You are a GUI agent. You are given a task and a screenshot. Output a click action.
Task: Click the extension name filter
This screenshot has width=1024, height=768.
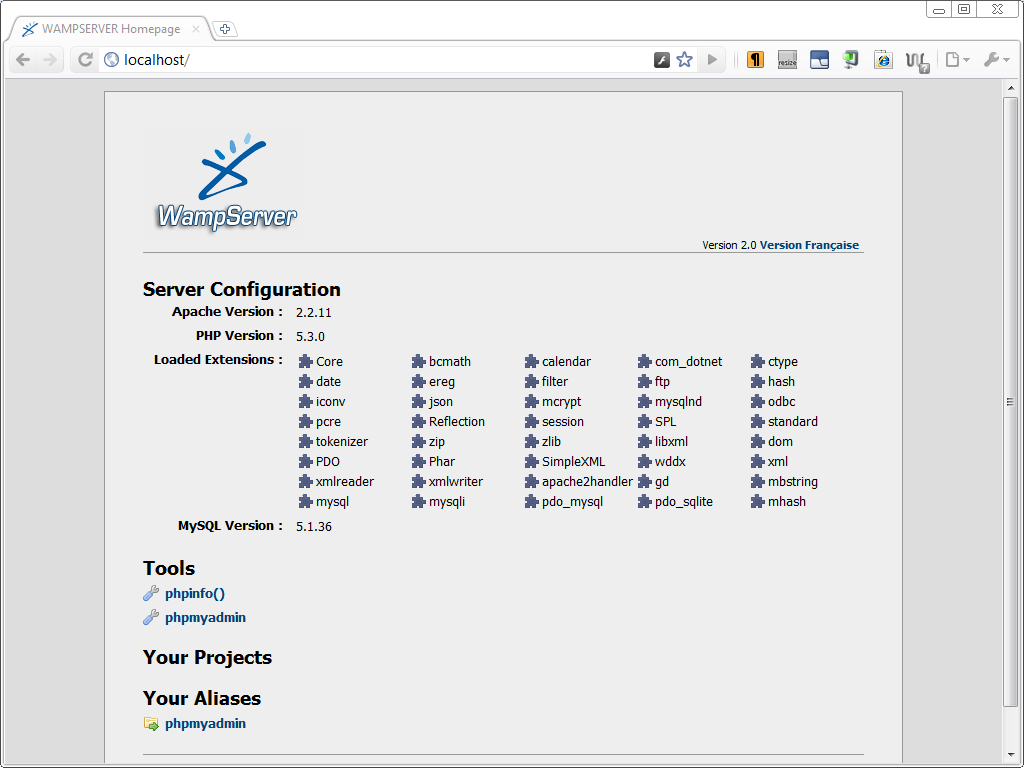pos(555,382)
